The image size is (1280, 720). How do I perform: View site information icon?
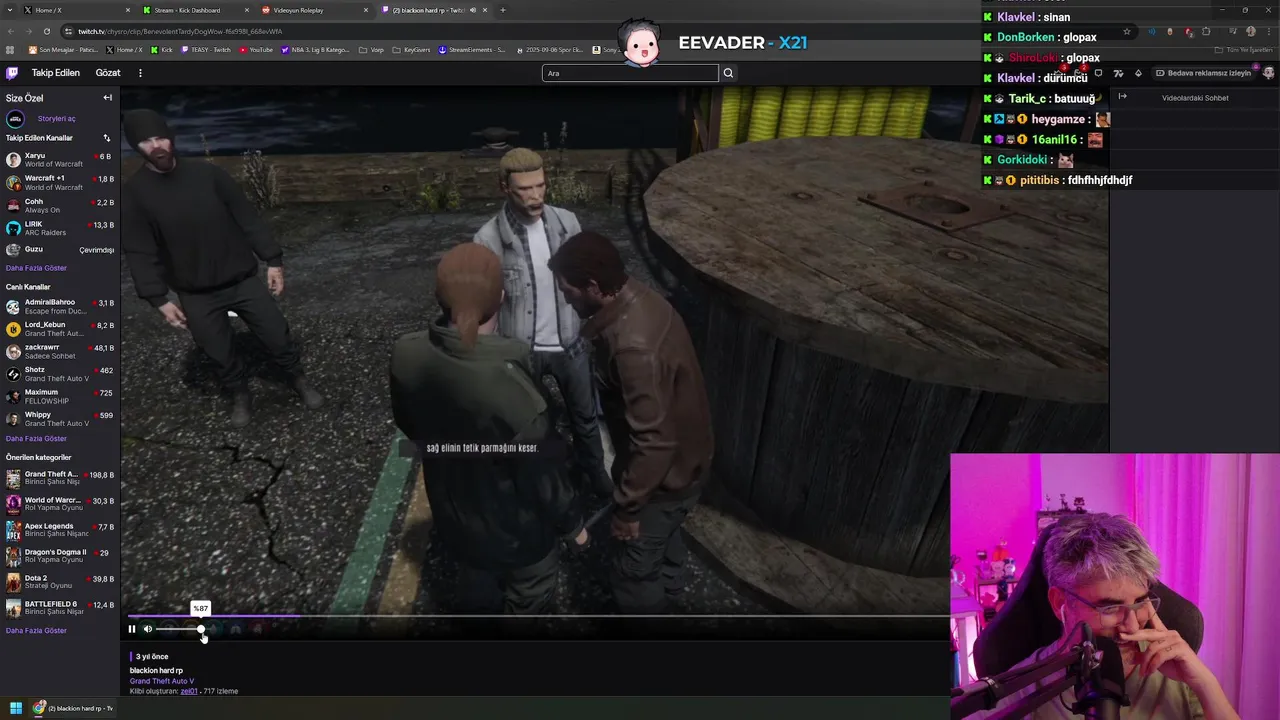click(x=69, y=31)
